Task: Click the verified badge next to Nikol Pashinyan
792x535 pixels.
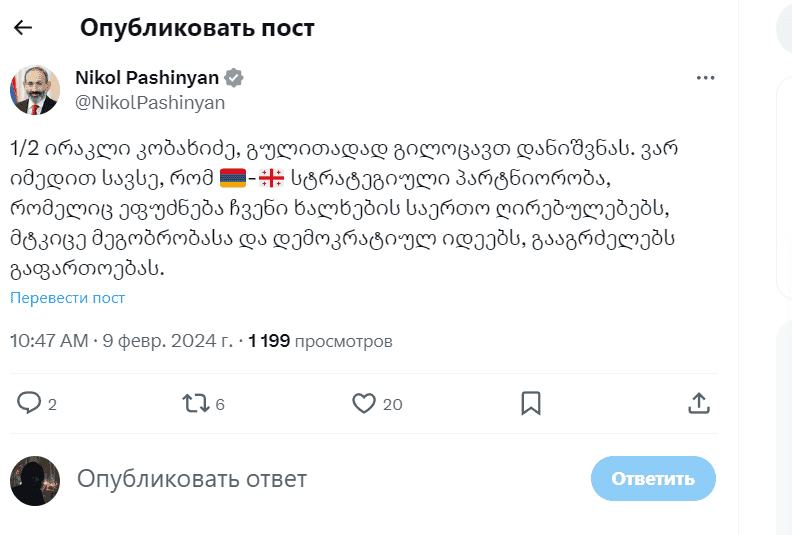Action: [x=234, y=78]
